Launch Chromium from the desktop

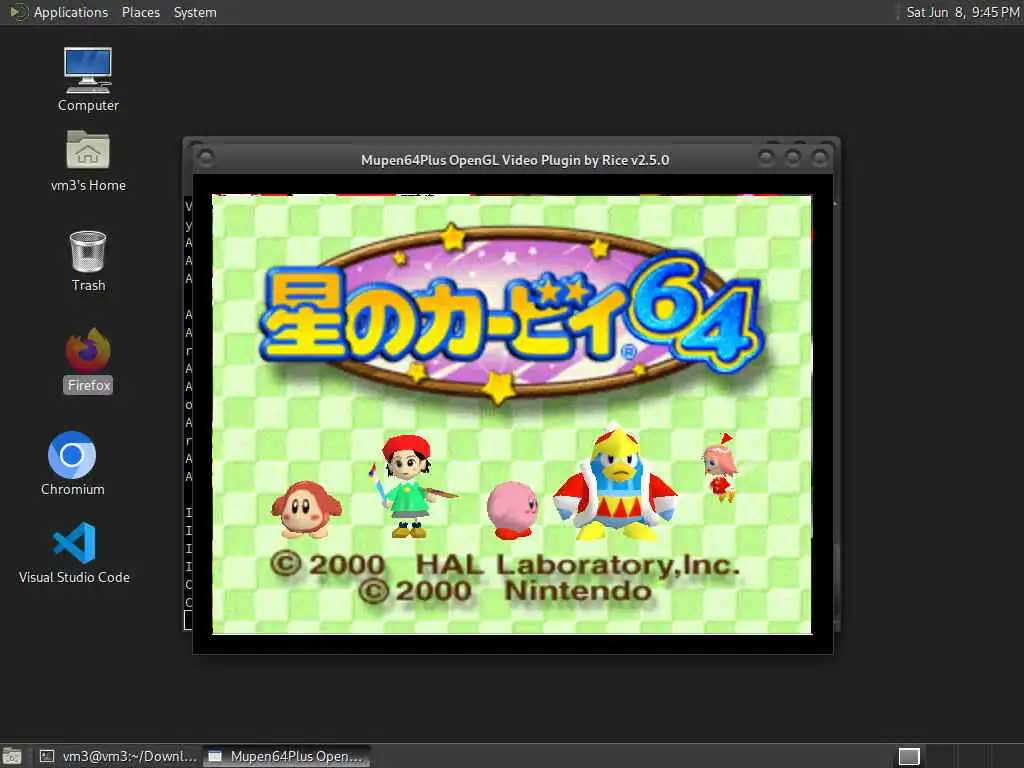coord(72,464)
